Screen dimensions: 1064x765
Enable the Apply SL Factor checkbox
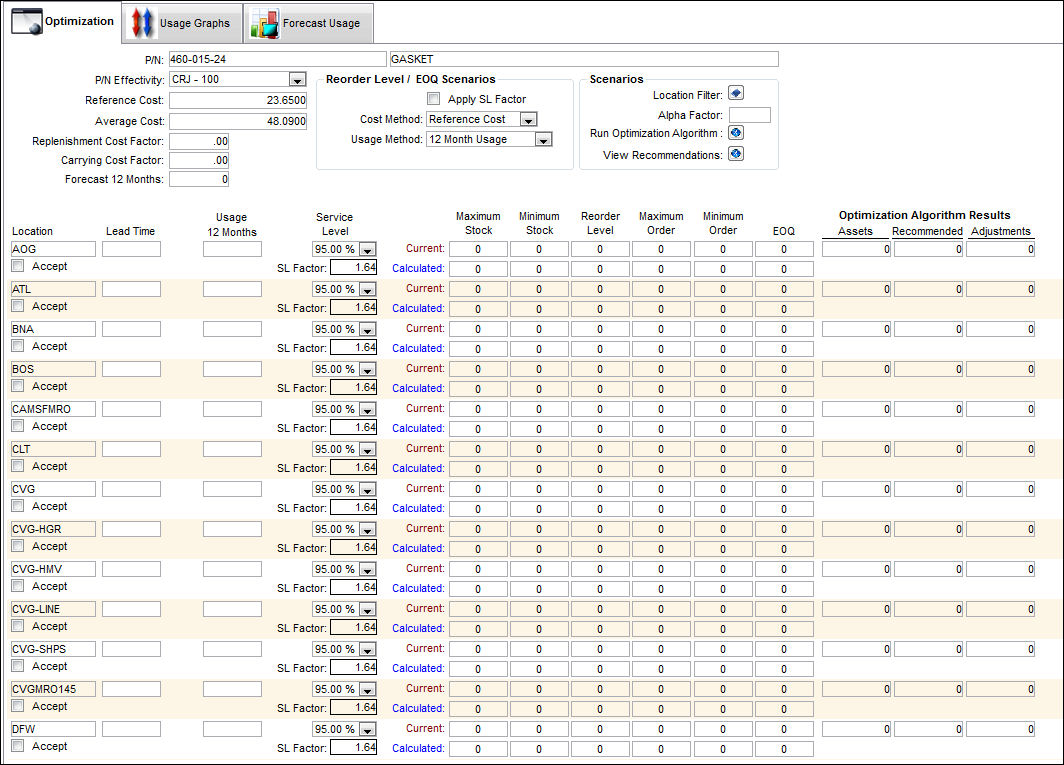[x=434, y=98]
